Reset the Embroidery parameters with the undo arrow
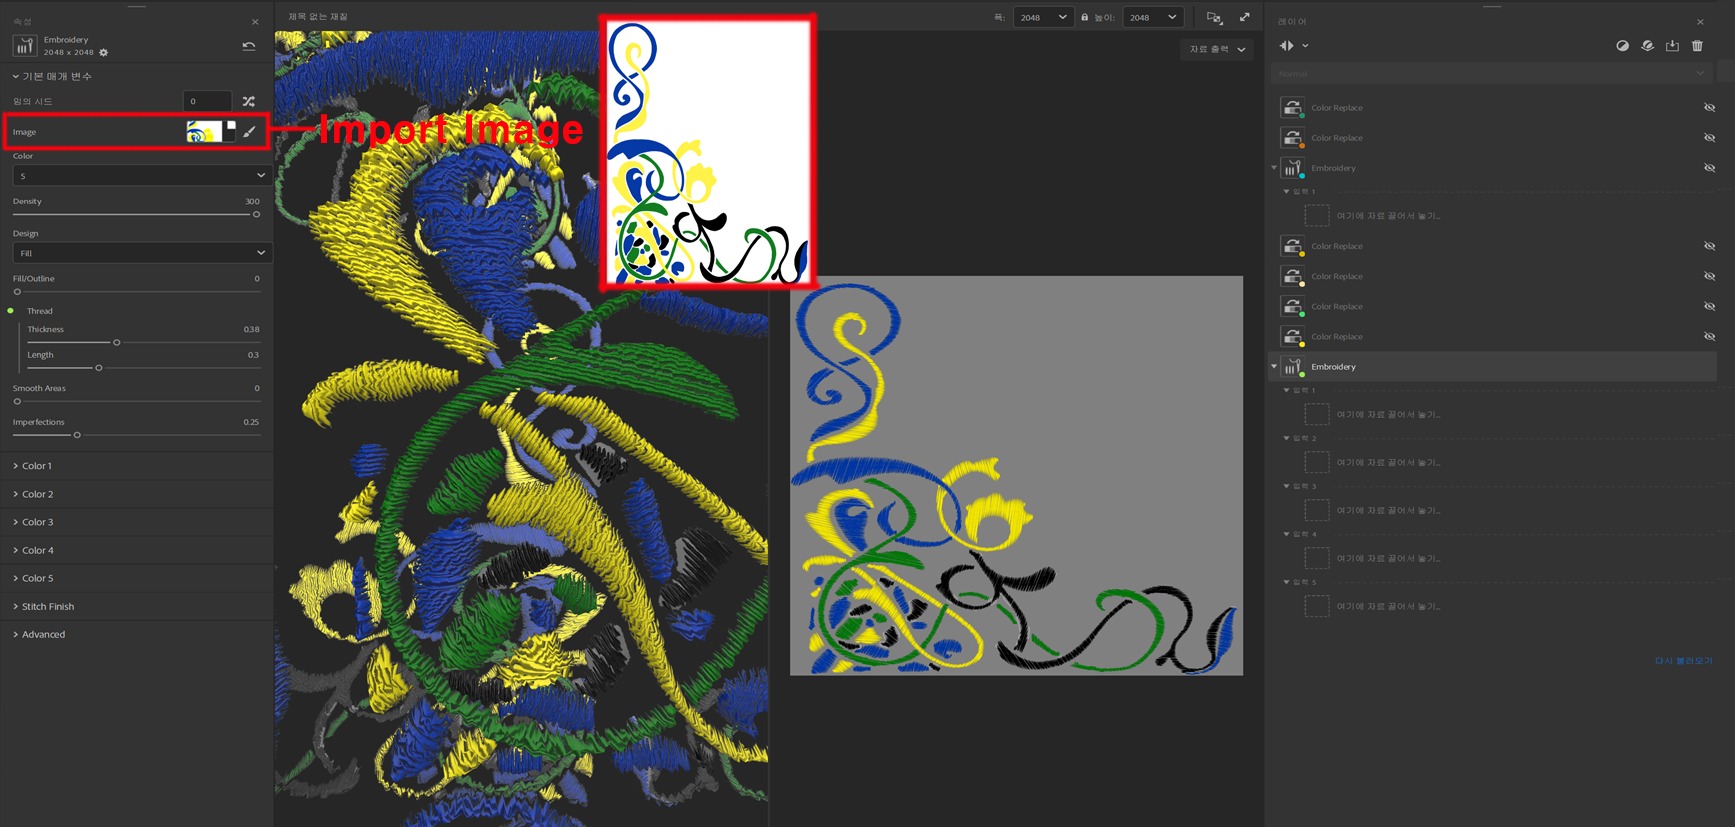1735x827 pixels. tap(249, 46)
